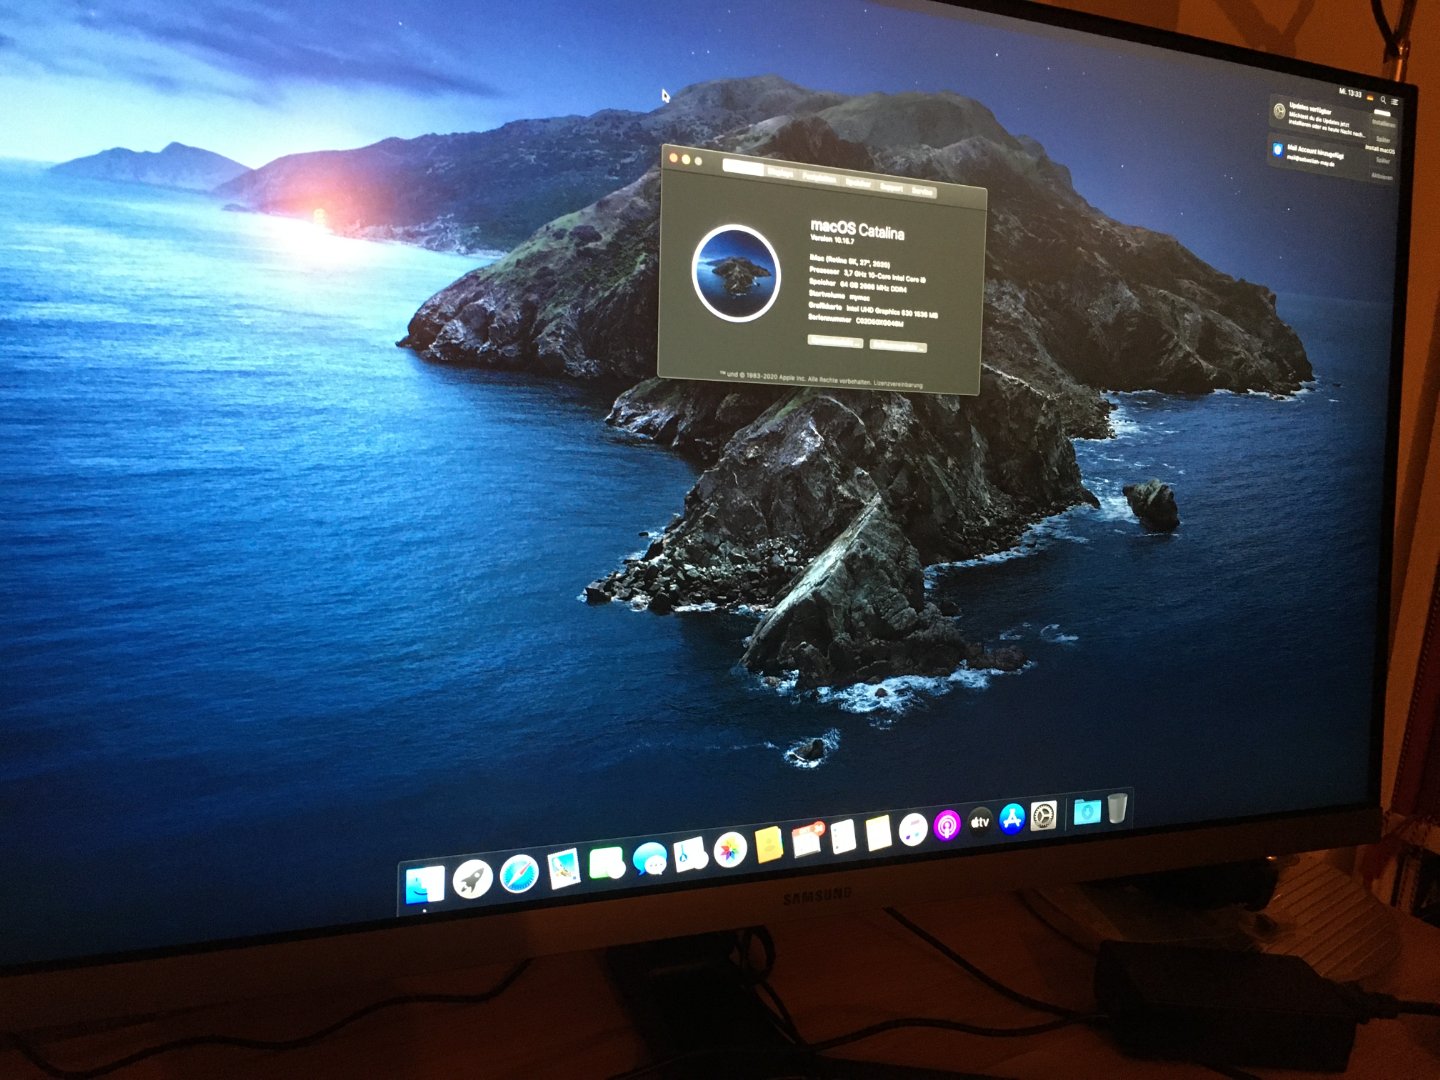Switch to the Speicher tab
The height and width of the screenshot is (1080, 1440).
[858, 182]
